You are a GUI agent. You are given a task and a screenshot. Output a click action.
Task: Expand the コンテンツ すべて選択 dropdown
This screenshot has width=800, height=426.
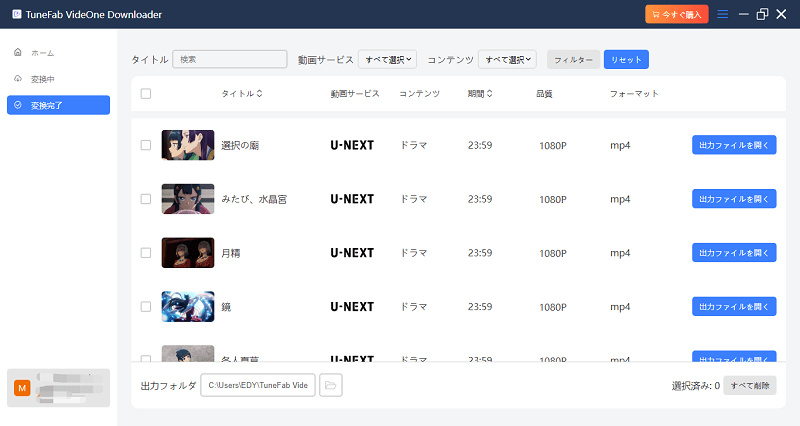tap(507, 60)
